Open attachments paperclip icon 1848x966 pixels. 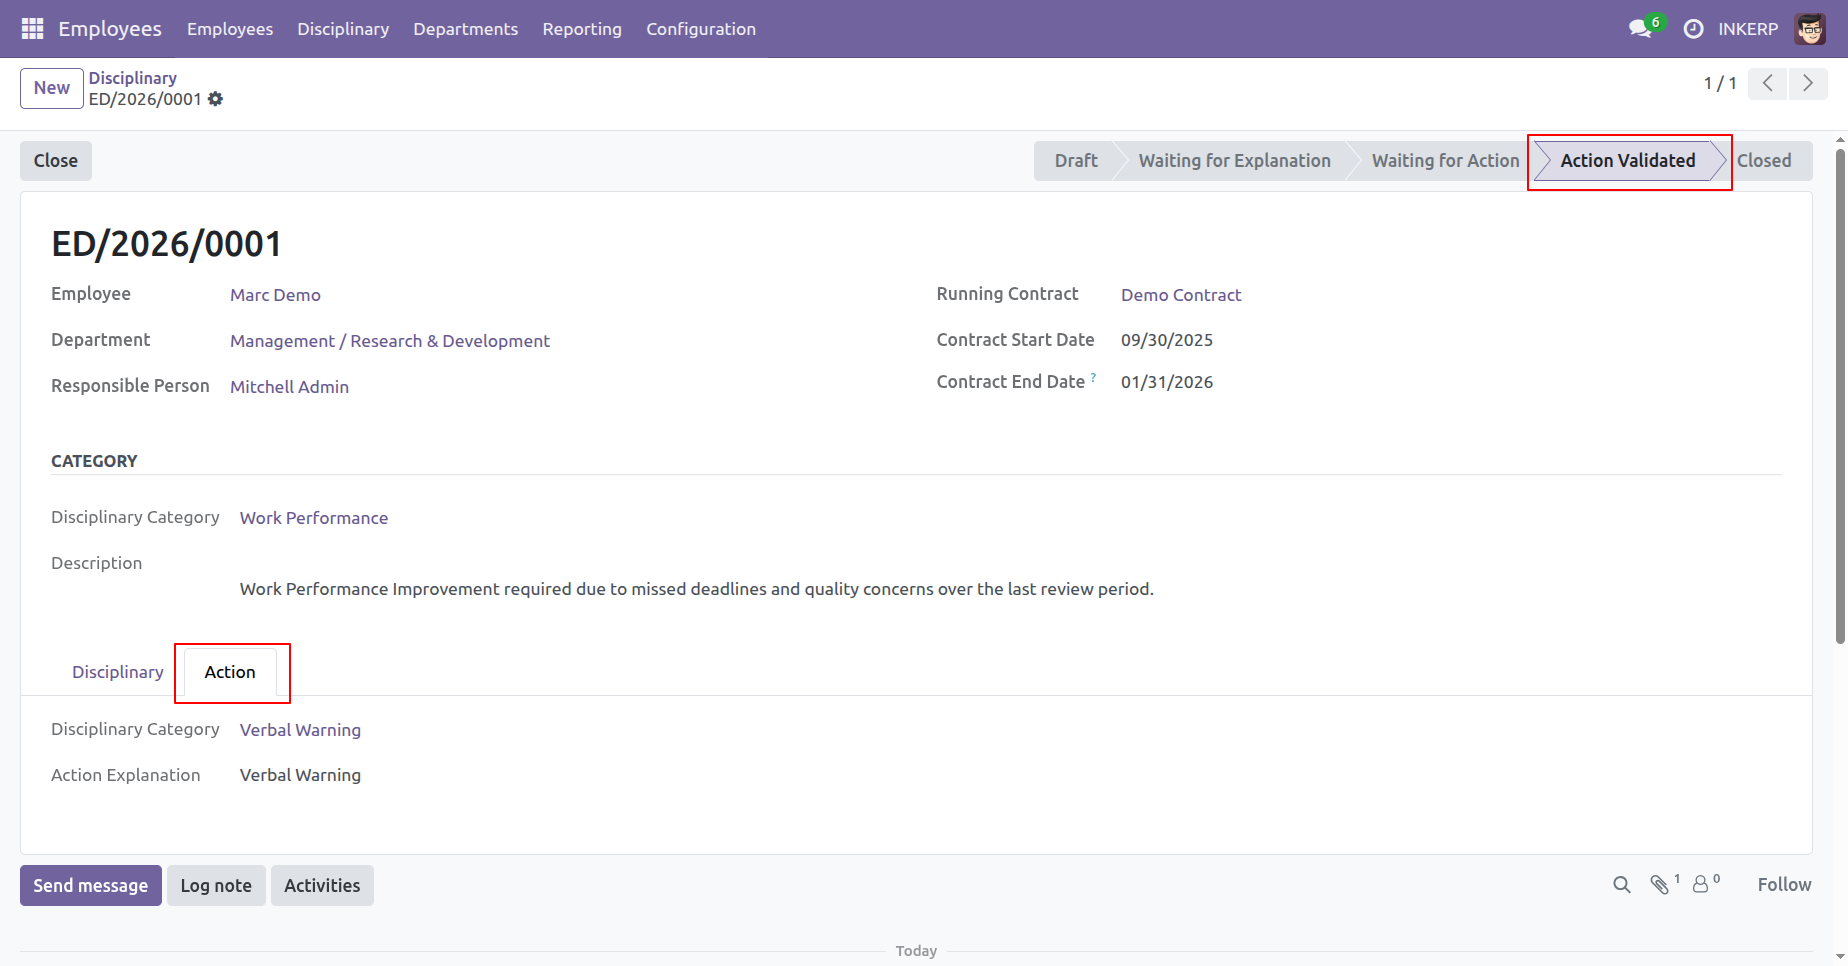pyautogui.click(x=1660, y=885)
